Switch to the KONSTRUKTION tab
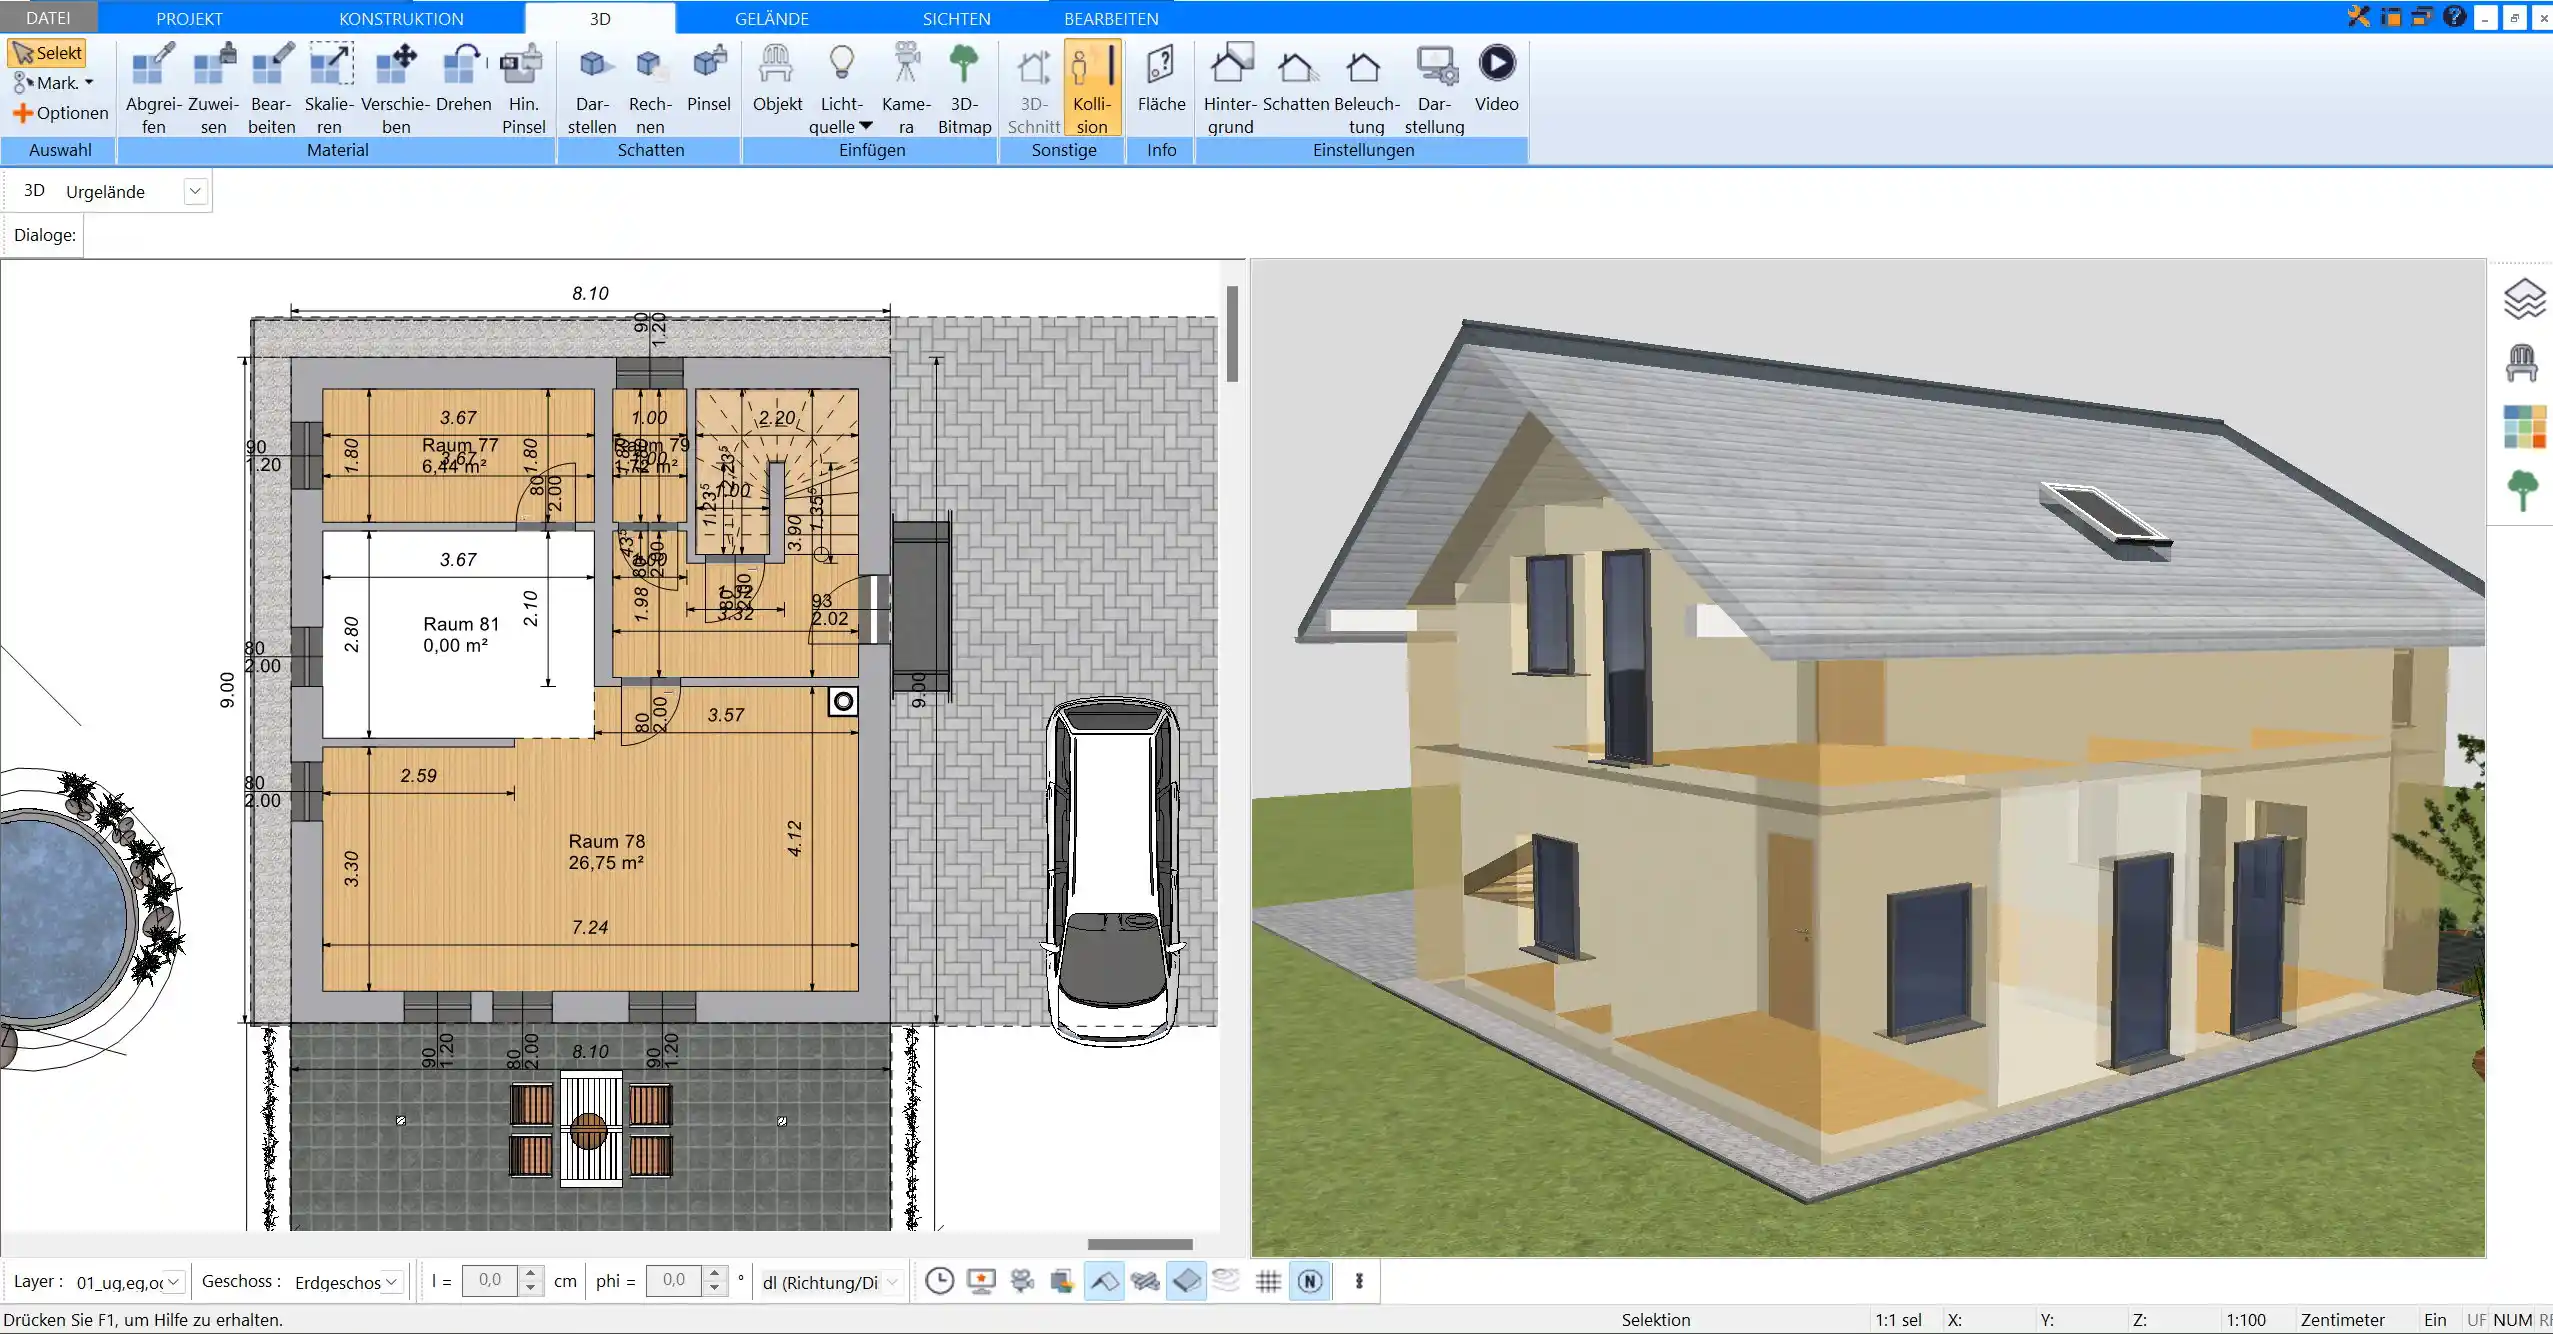The image size is (2553, 1334). (x=401, y=18)
